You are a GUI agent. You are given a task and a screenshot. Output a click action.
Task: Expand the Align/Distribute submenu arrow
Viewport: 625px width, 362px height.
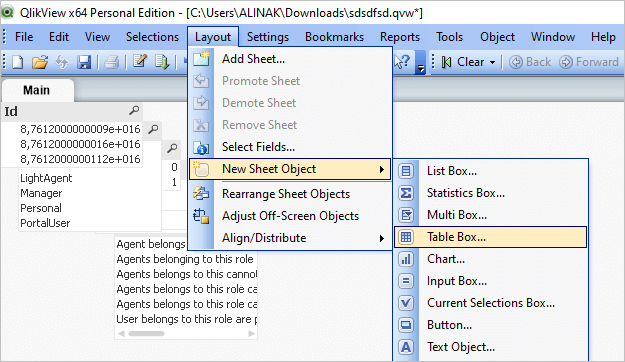(x=381, y=238)
